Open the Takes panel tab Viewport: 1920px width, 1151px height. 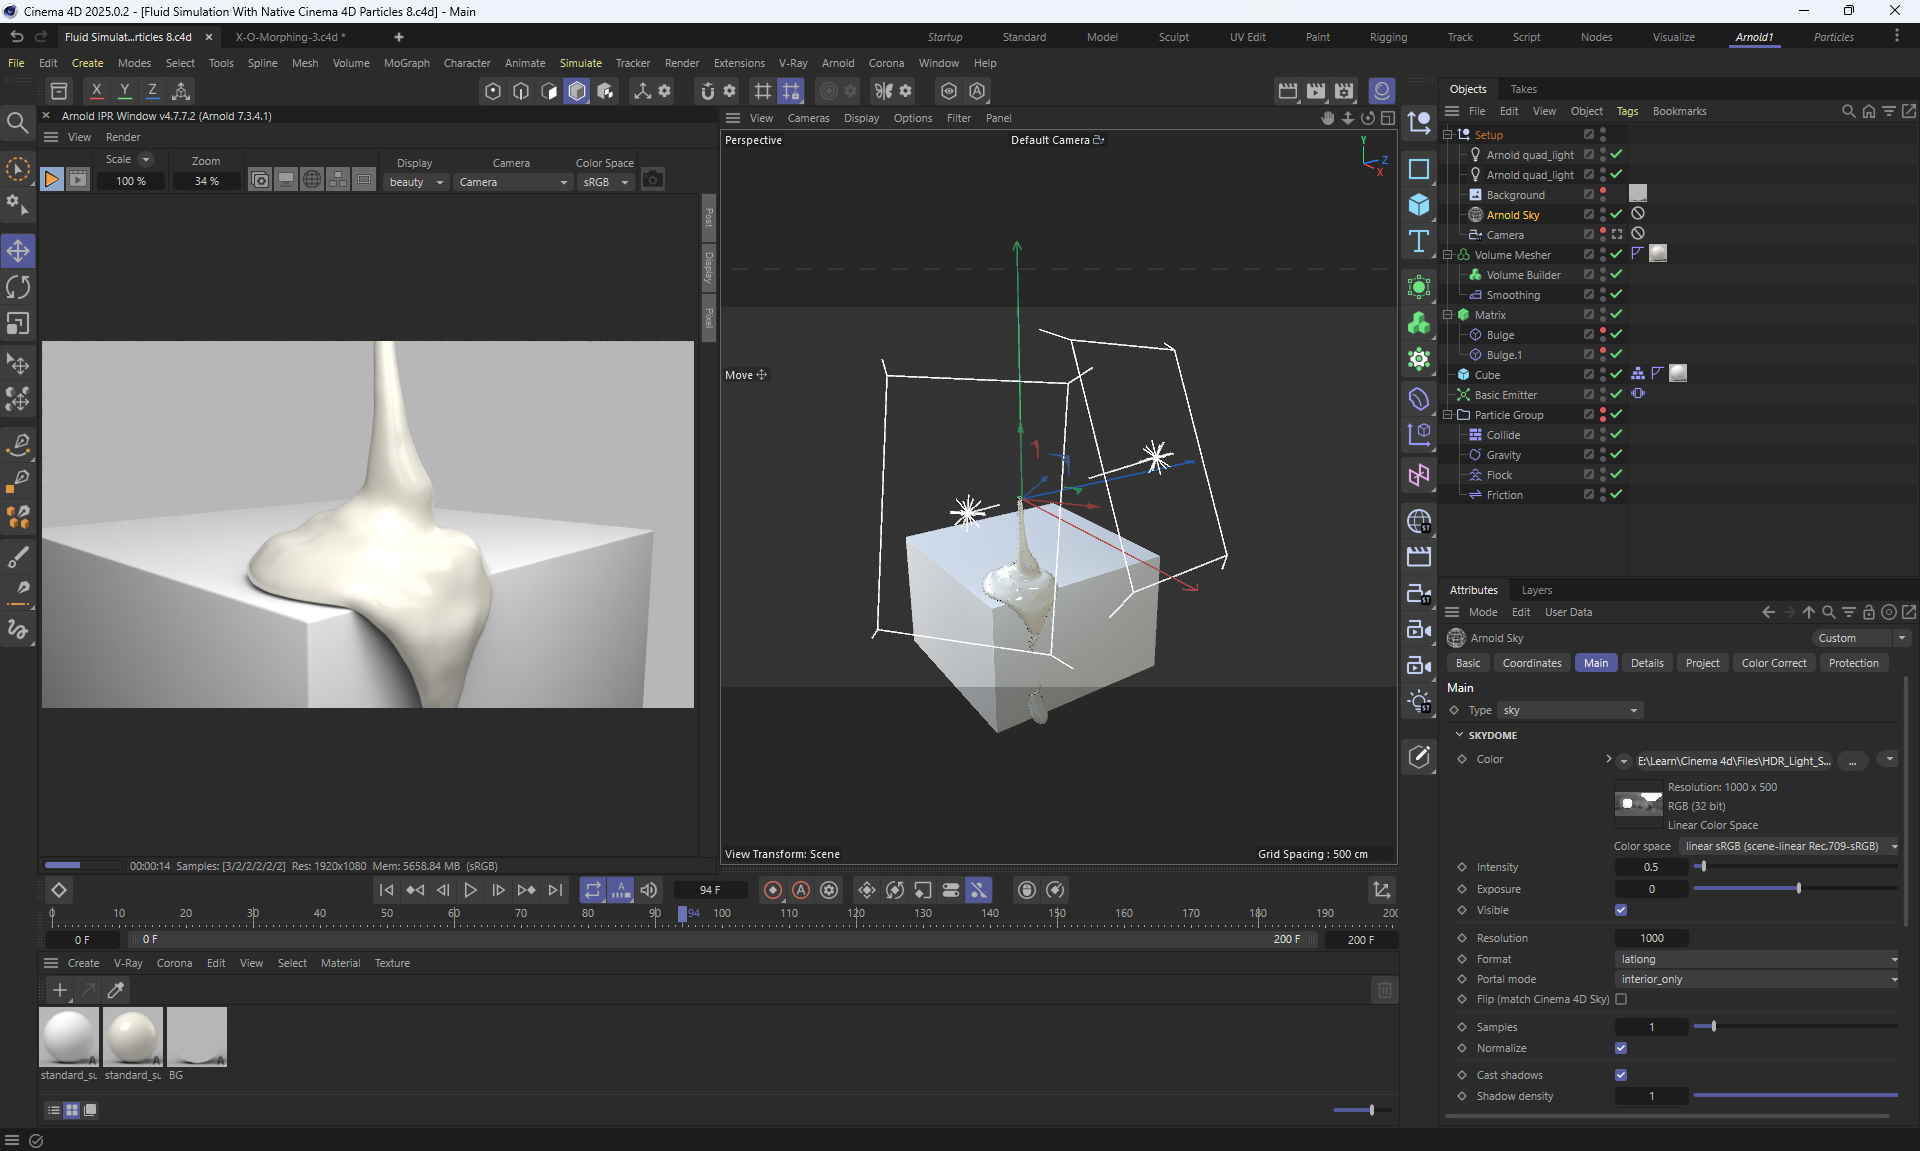1523,89
